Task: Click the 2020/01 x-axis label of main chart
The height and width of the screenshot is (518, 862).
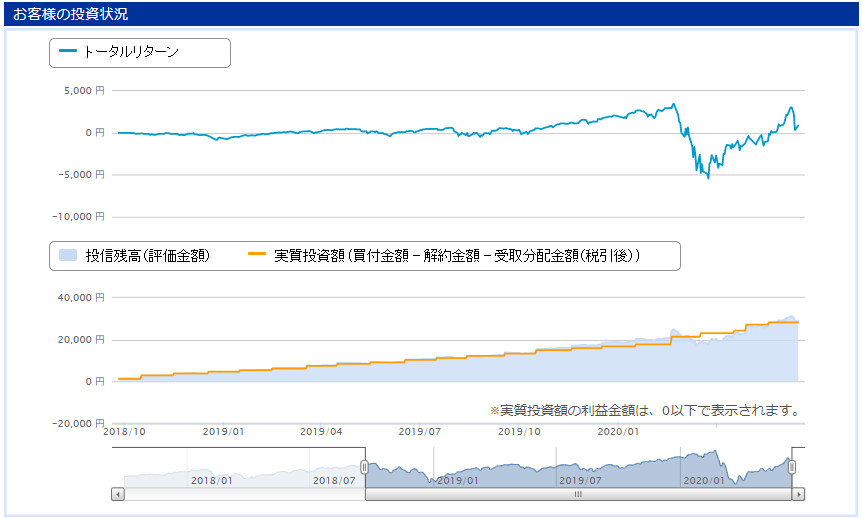Action: [x=618, y=432]
